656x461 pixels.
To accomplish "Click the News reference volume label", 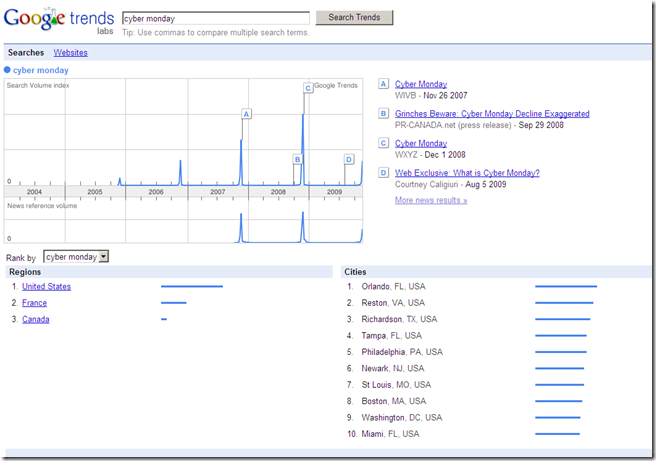I will (x=42, y=206).
